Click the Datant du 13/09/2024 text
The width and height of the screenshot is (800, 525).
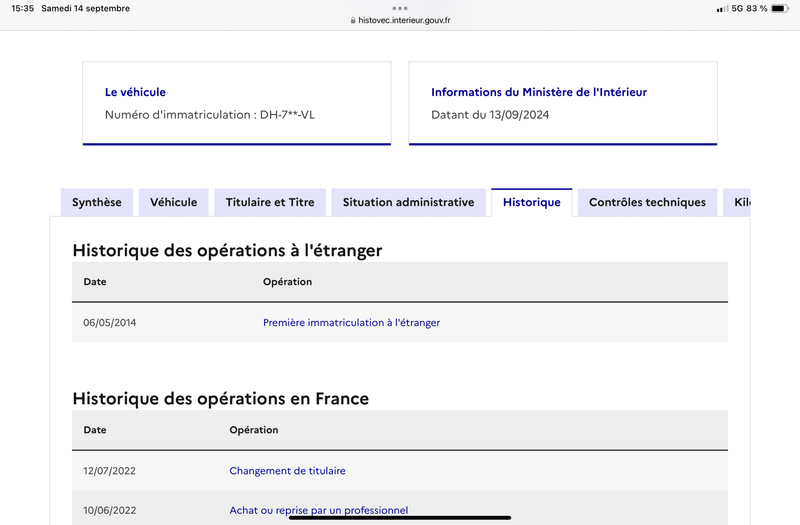(x=490, y=115)
